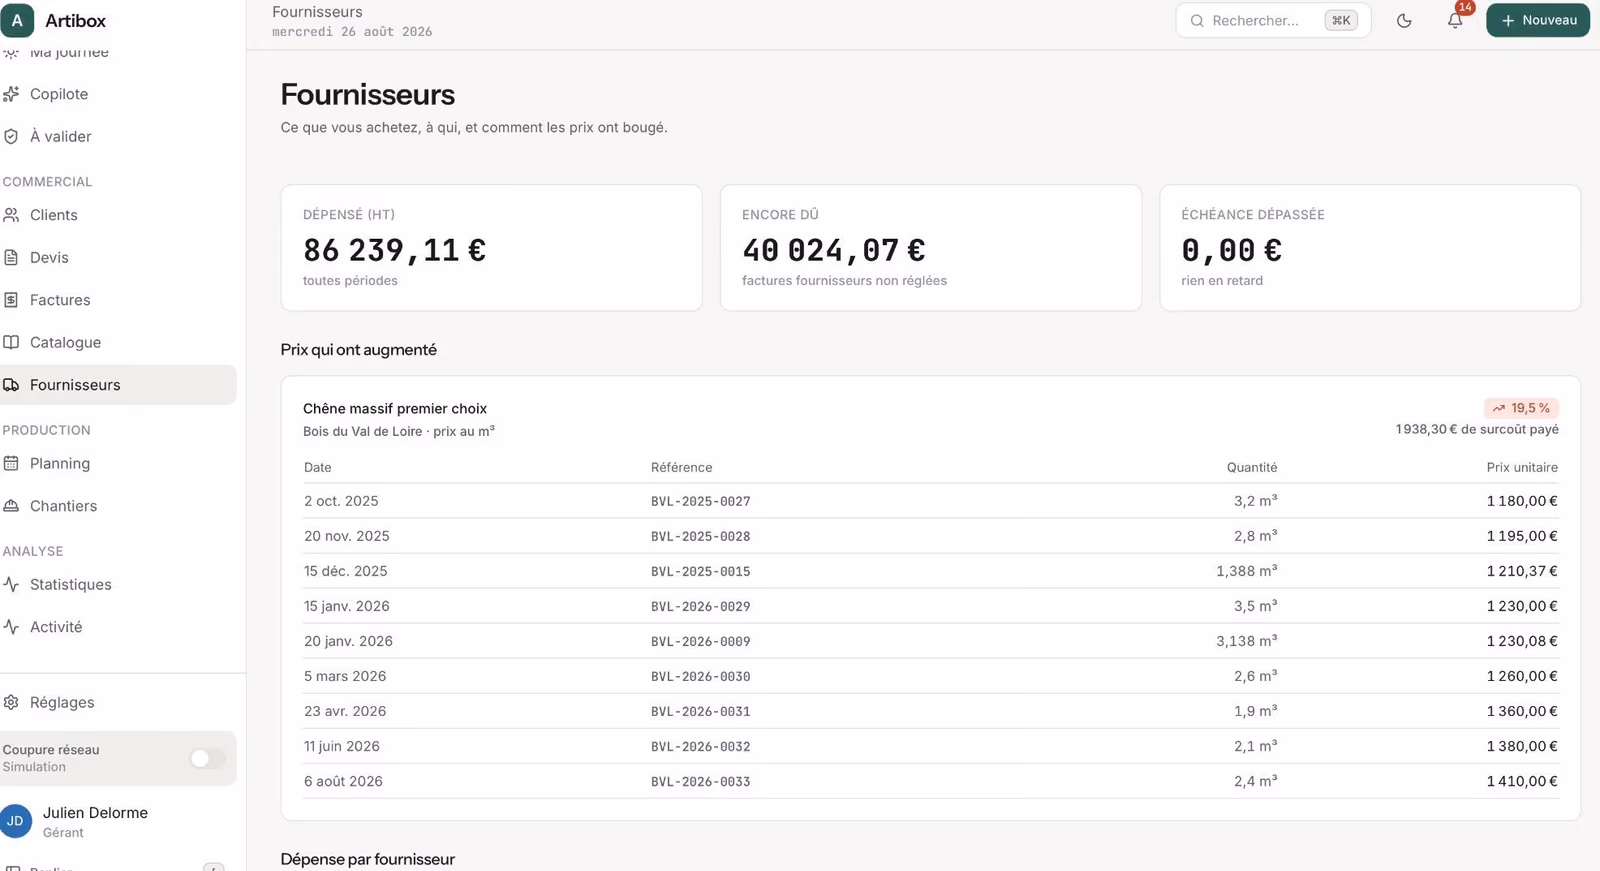
Task: Click the Factures invoice icon
Action: (11, 300)
